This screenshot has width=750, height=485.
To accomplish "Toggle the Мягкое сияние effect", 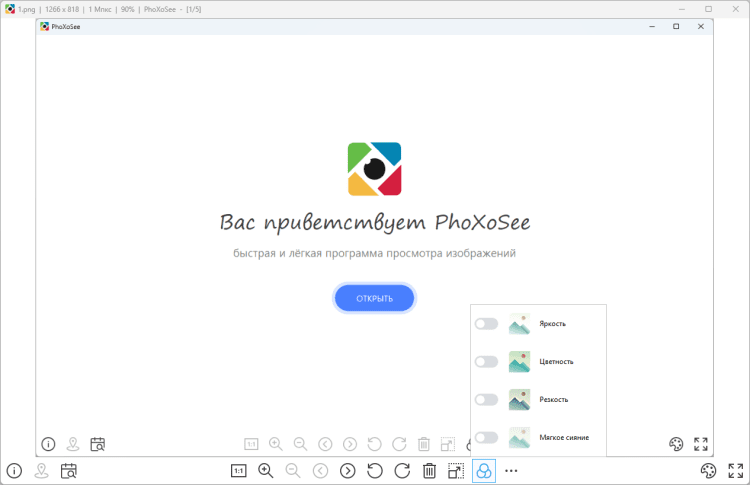I will pyautogui.click(x=486, y=437).
